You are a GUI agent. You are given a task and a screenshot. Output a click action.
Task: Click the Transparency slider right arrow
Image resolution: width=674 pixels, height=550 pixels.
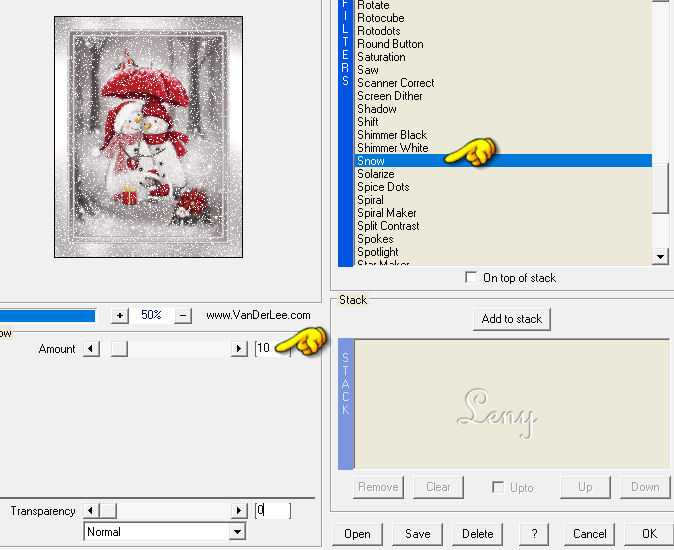(x=239, y=510)
